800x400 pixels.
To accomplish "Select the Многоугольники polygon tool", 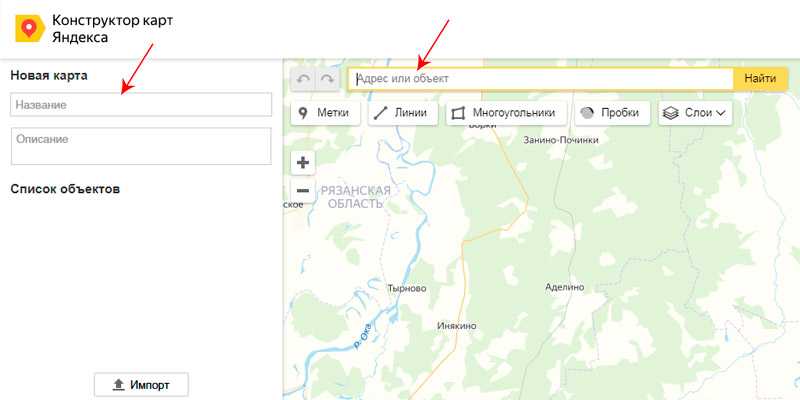I will click(x=506, y=113).
